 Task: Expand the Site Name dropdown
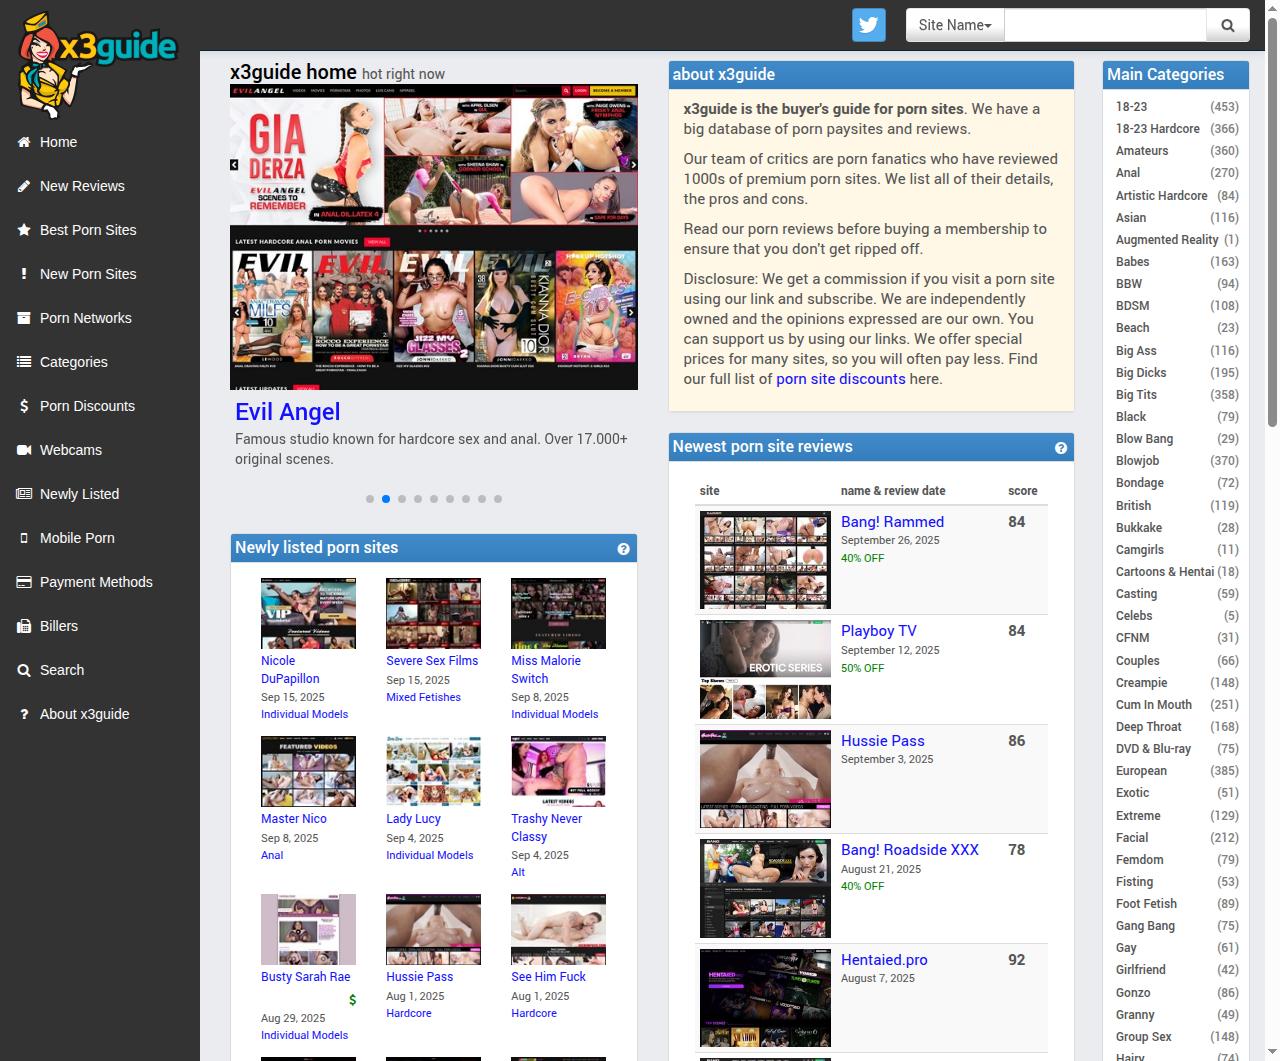pyautogui.click(x=954, y=25)
